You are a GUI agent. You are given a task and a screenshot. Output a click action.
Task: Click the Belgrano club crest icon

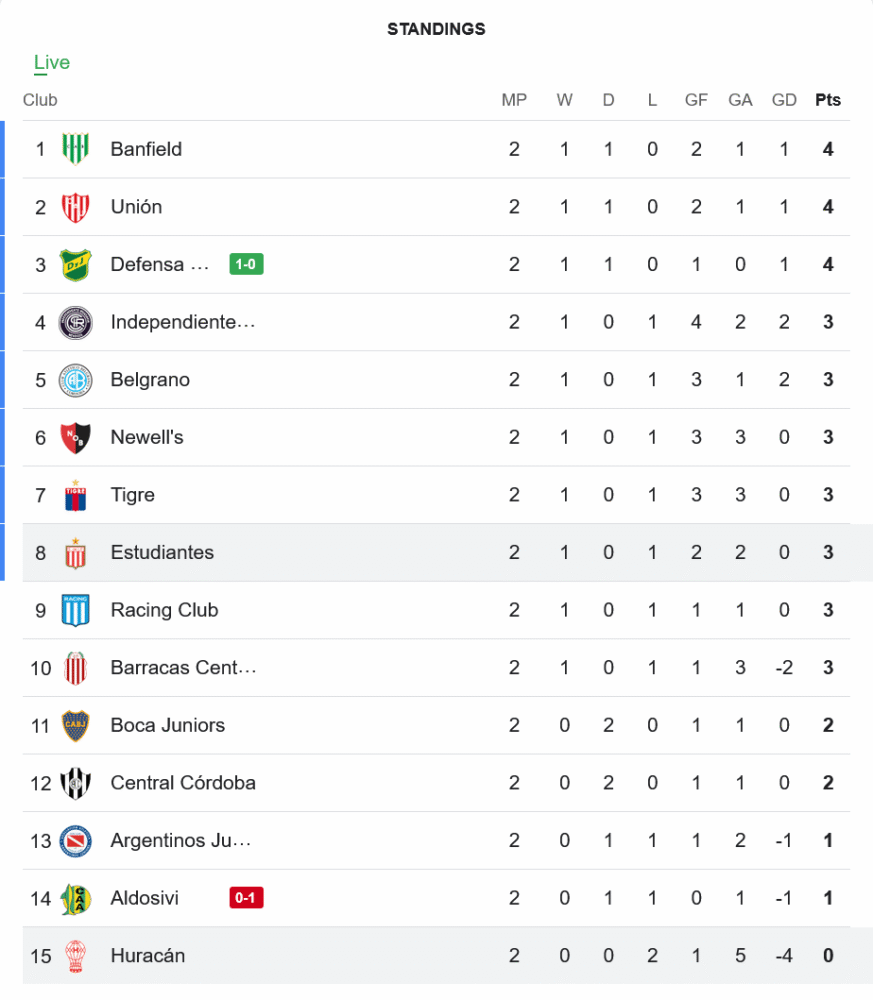click(x=75, y=380)
